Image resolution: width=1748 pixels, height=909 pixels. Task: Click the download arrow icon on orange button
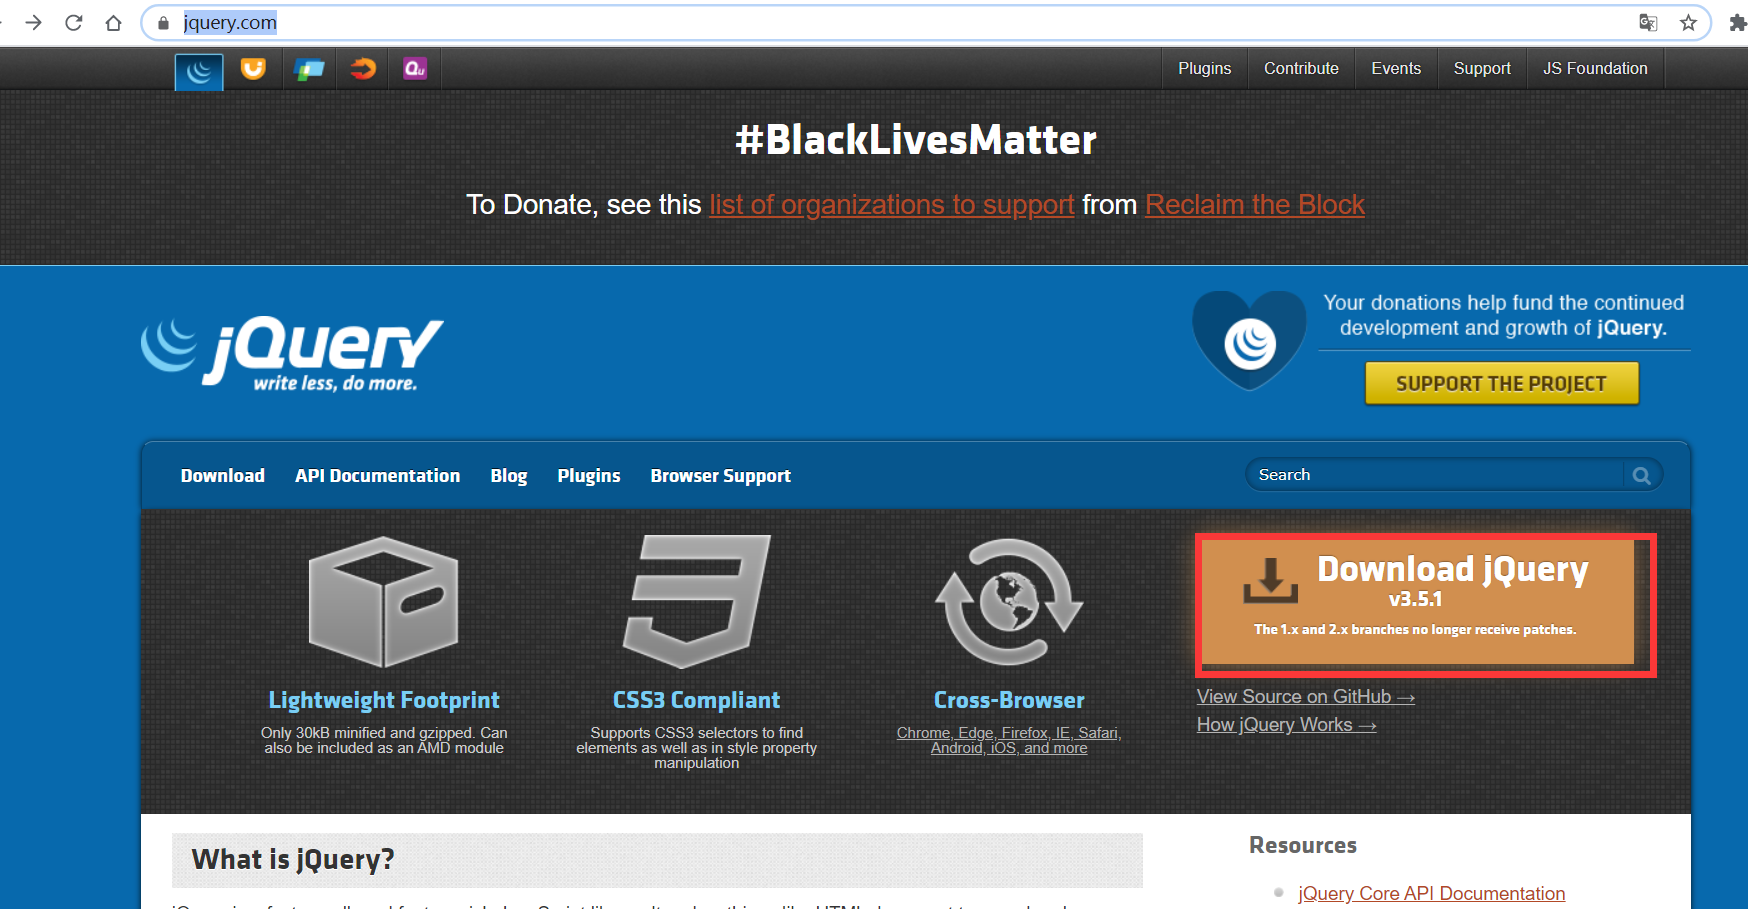click(1270, 581)
